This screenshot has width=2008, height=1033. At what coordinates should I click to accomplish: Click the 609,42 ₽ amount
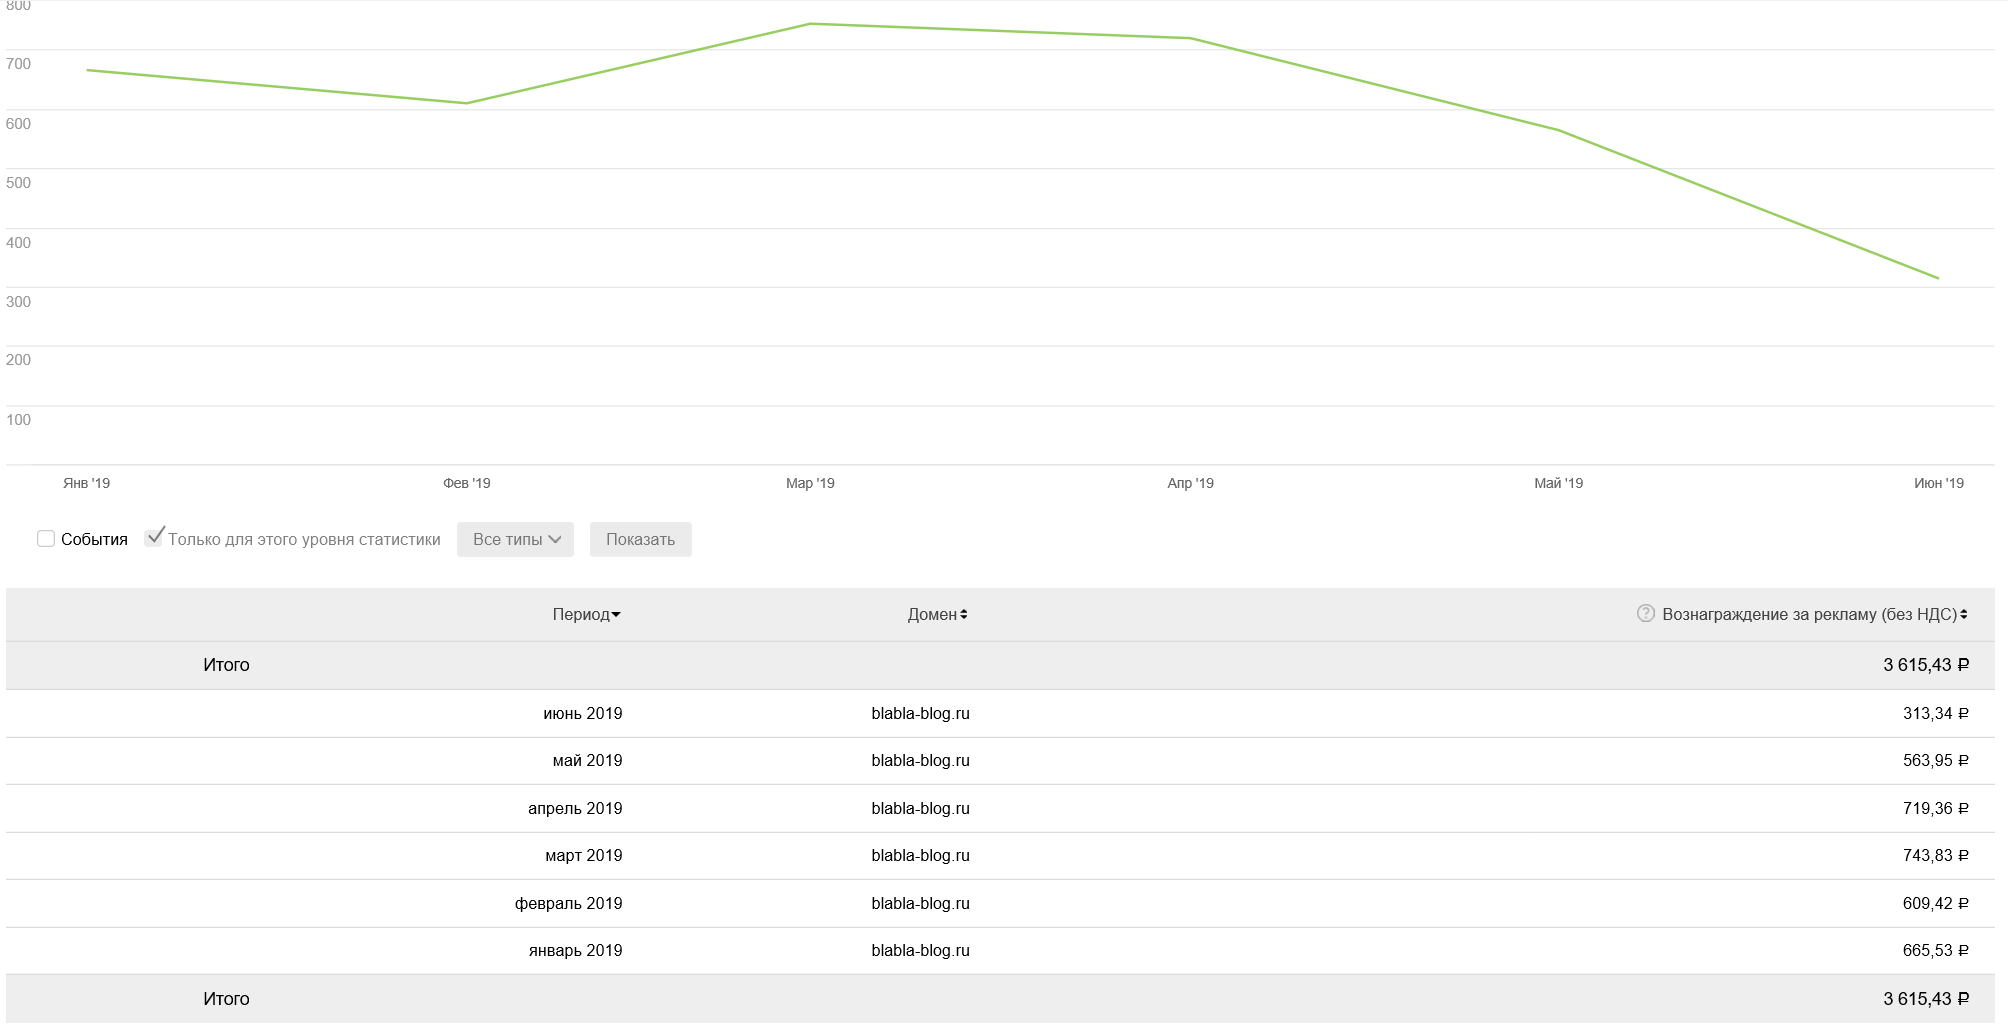click(1935, 904)
